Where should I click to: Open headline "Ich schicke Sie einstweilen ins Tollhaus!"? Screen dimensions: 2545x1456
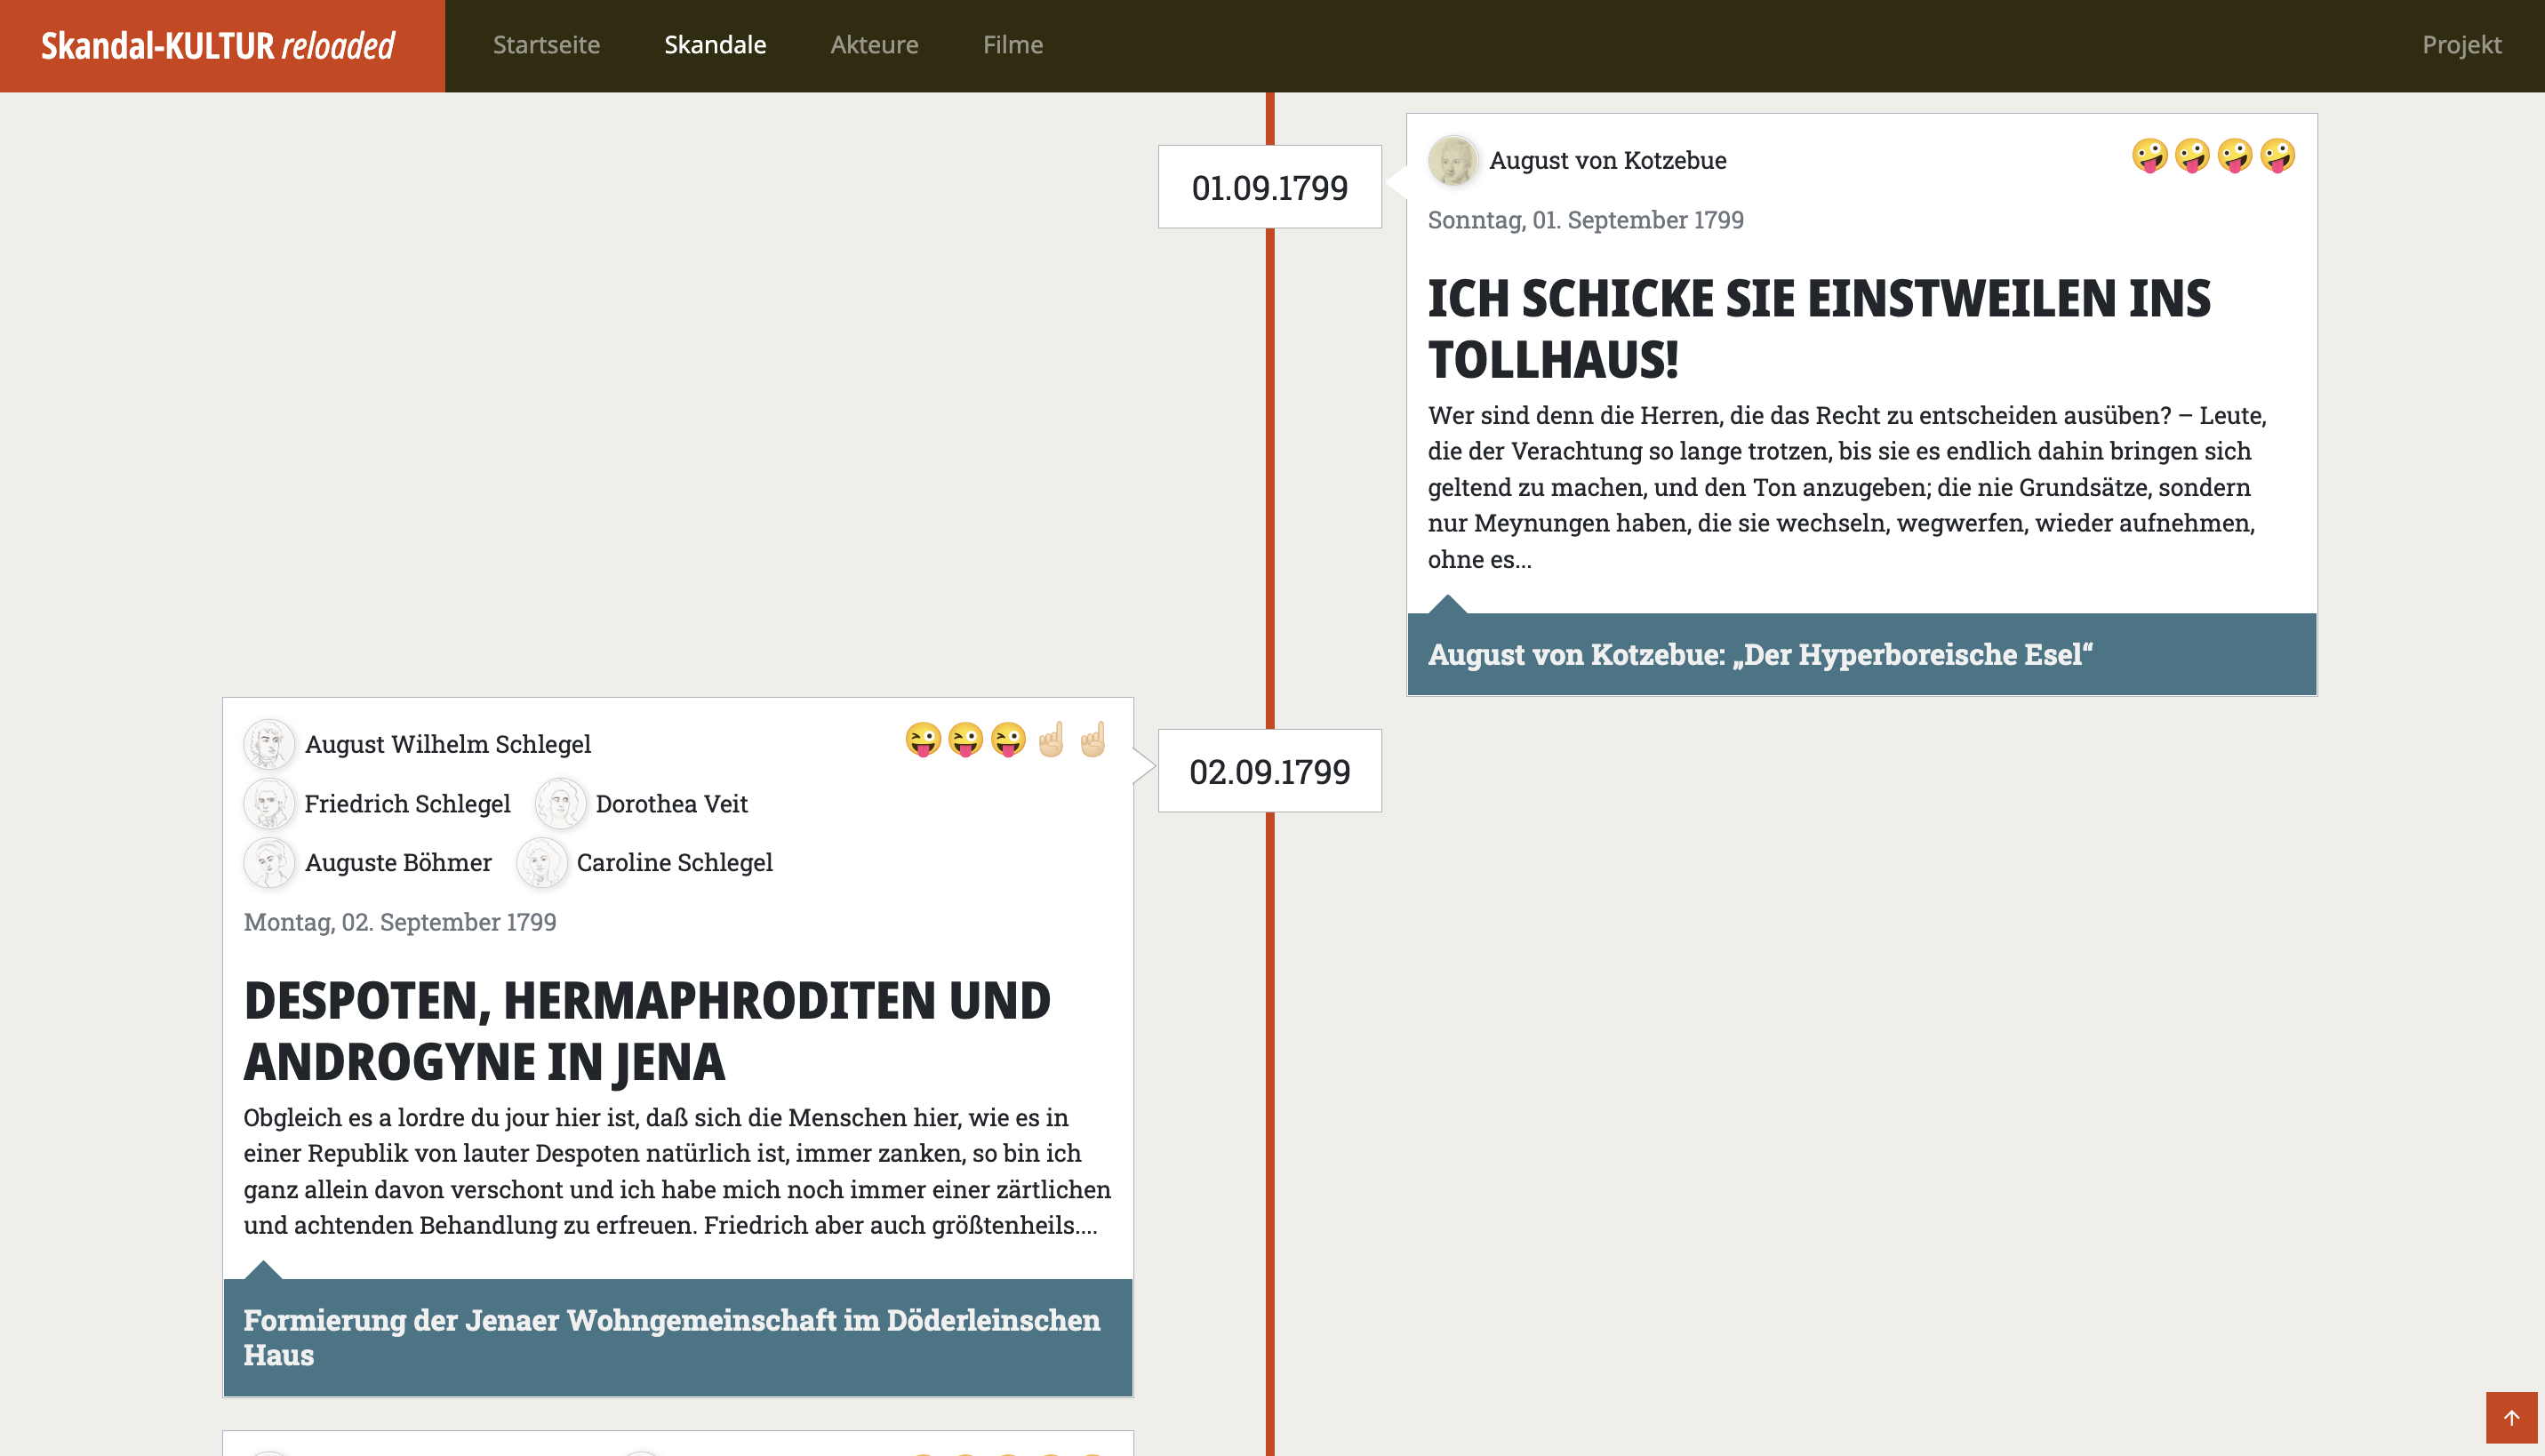pyautogui.click(x=1818, y=328)
